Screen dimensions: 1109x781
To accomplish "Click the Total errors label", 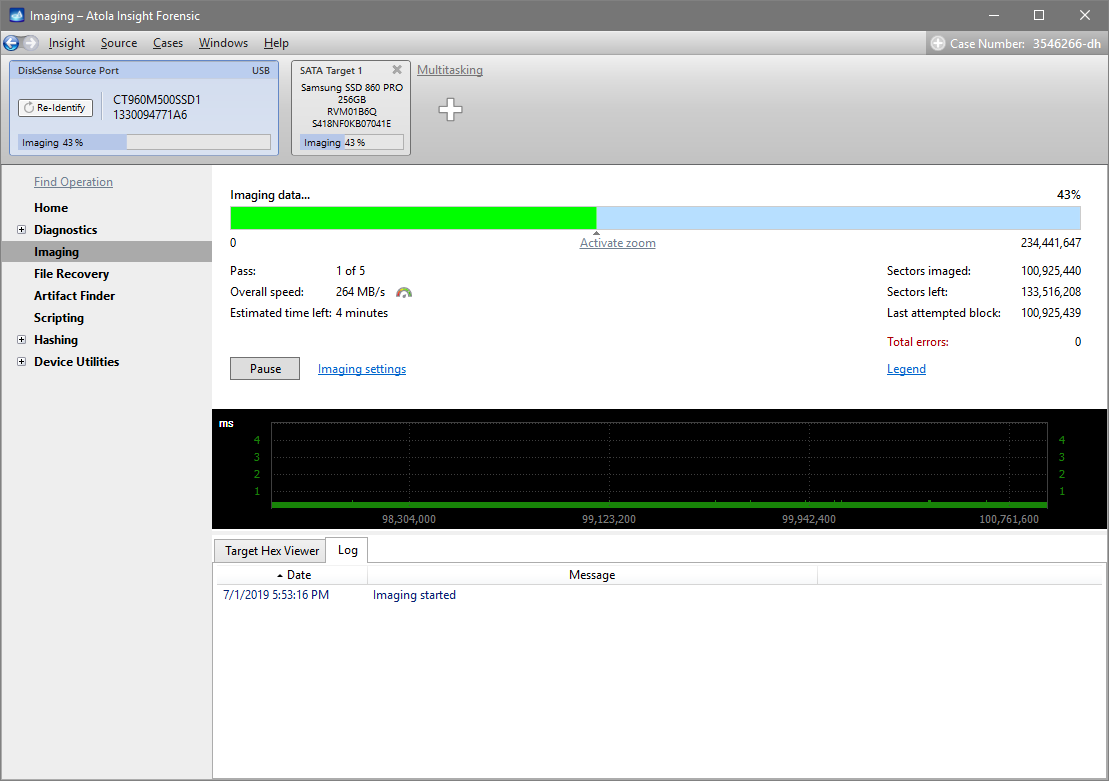I will [x=918, y=342].
